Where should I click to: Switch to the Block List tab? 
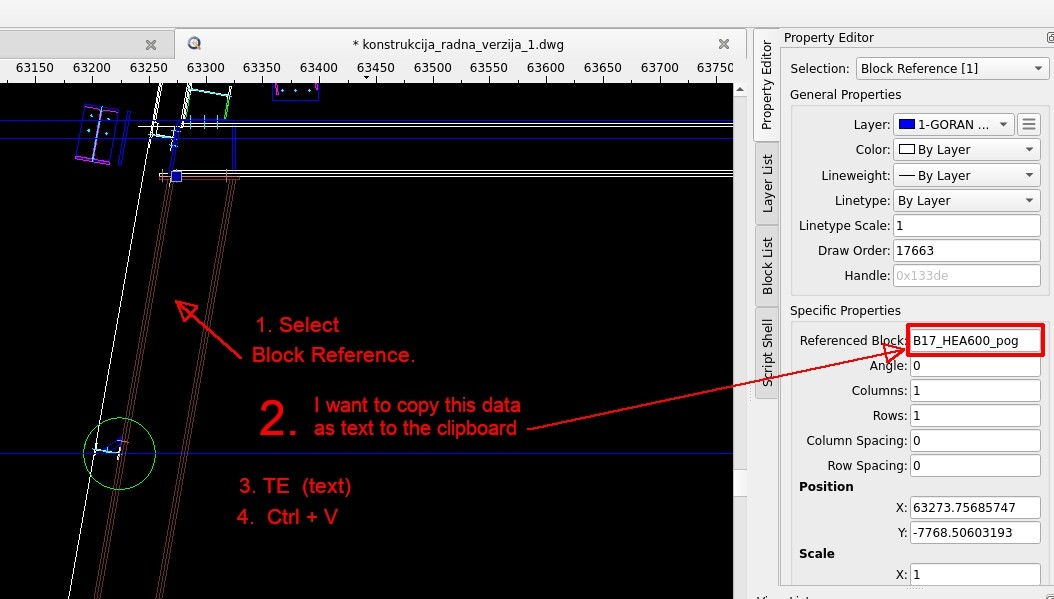[x=767, y=265]
